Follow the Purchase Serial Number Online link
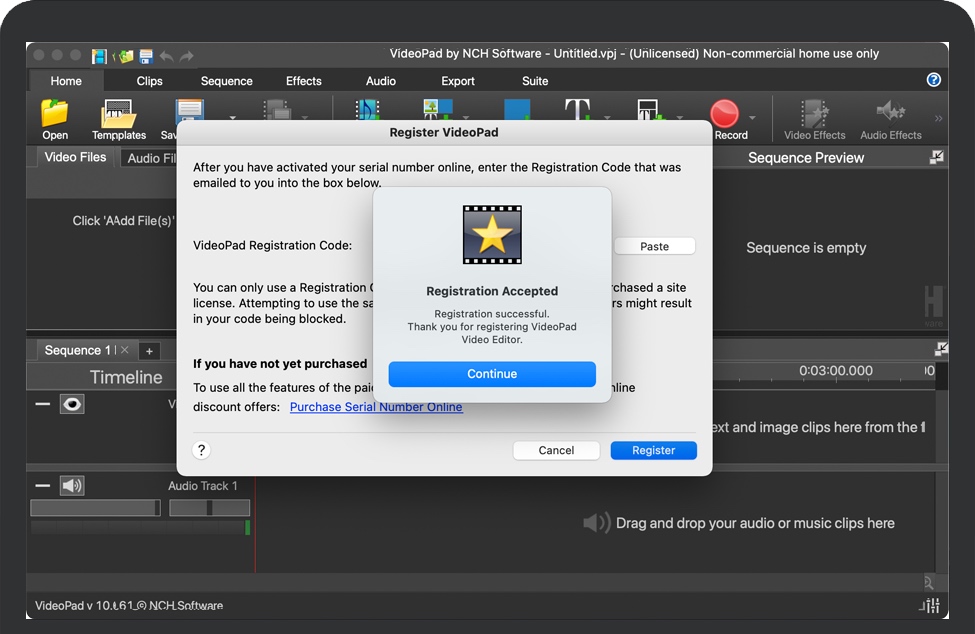The height and width of the screenshot is (634, 975). [376, 407]
